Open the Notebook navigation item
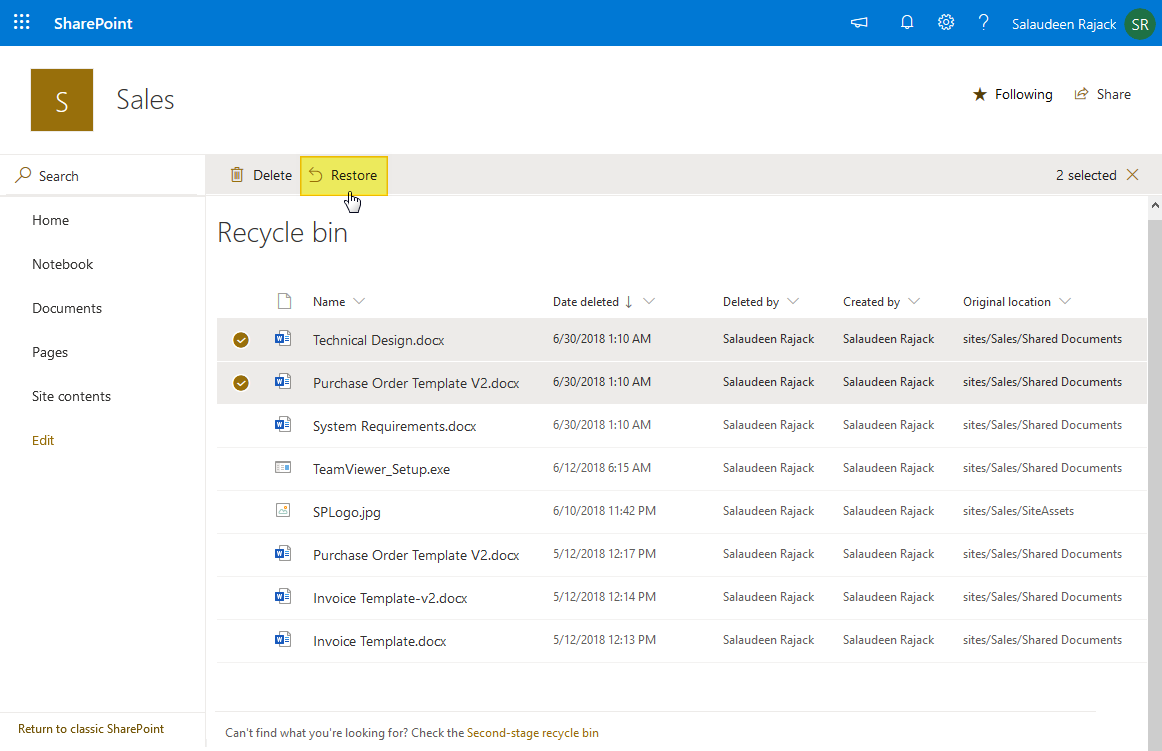The width and height of the screenshot is (1162, 751). (62, 263)
